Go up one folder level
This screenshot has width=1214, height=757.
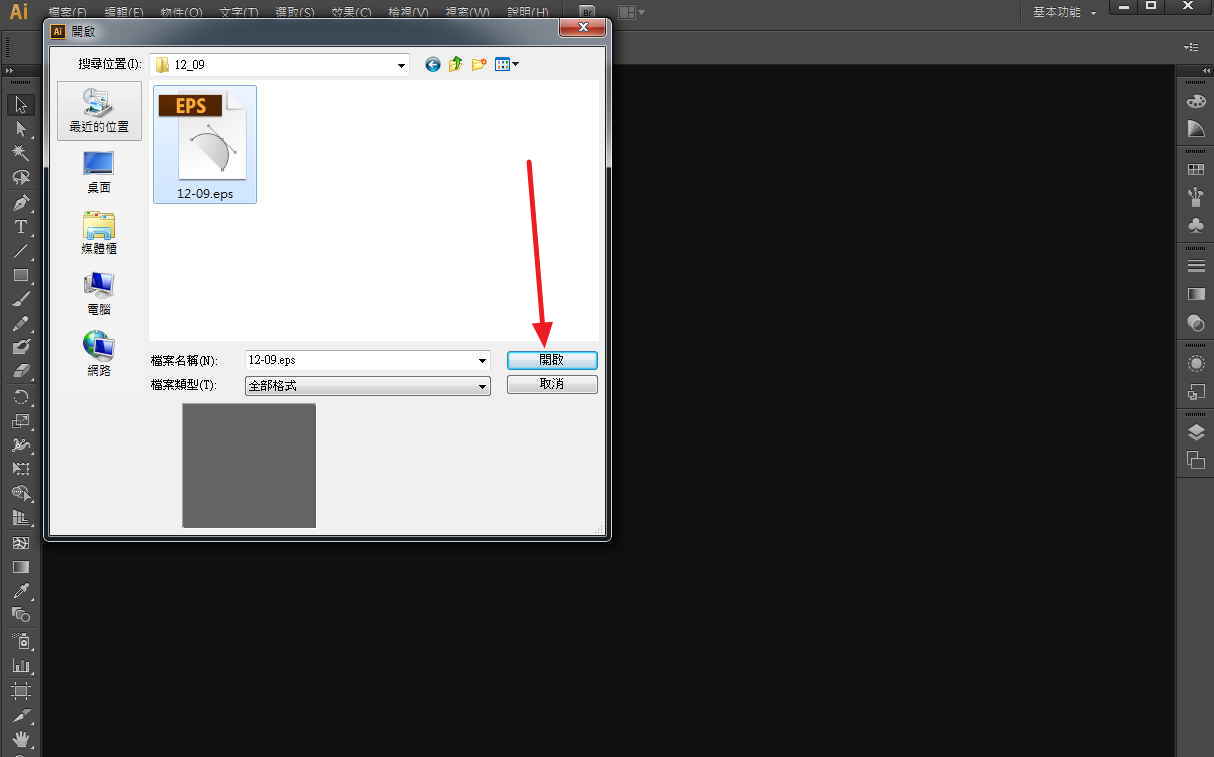(x=455, y=64)
